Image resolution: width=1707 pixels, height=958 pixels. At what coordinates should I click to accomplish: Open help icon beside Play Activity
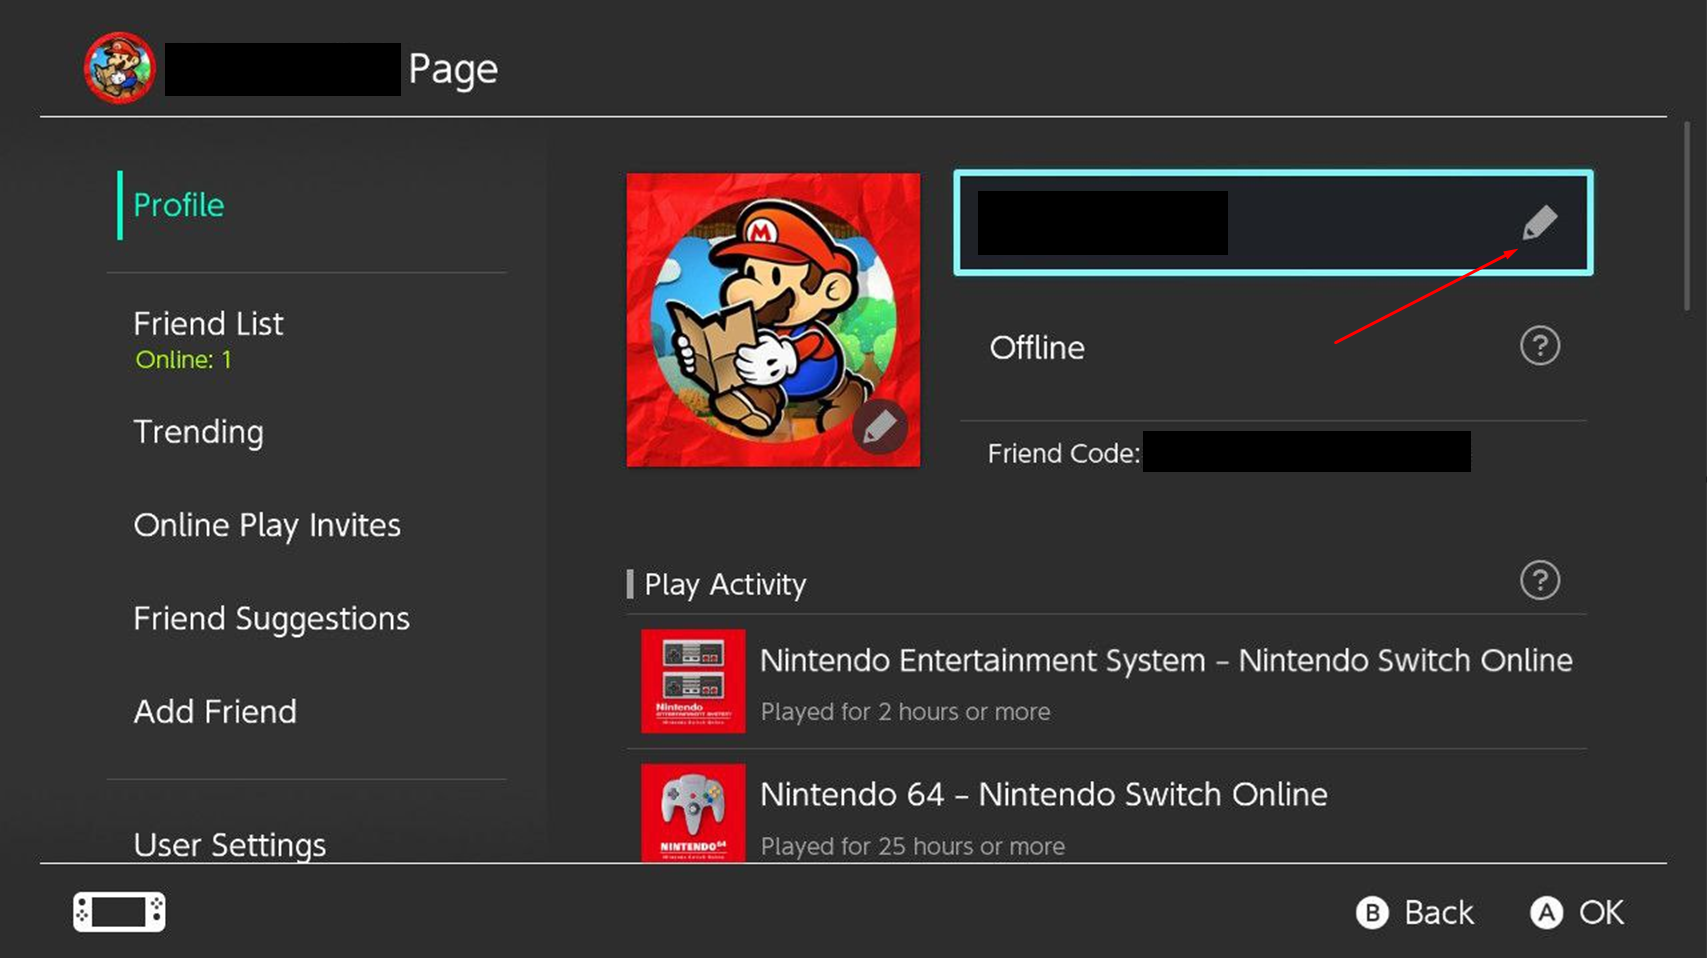[x=1539, y=580]
